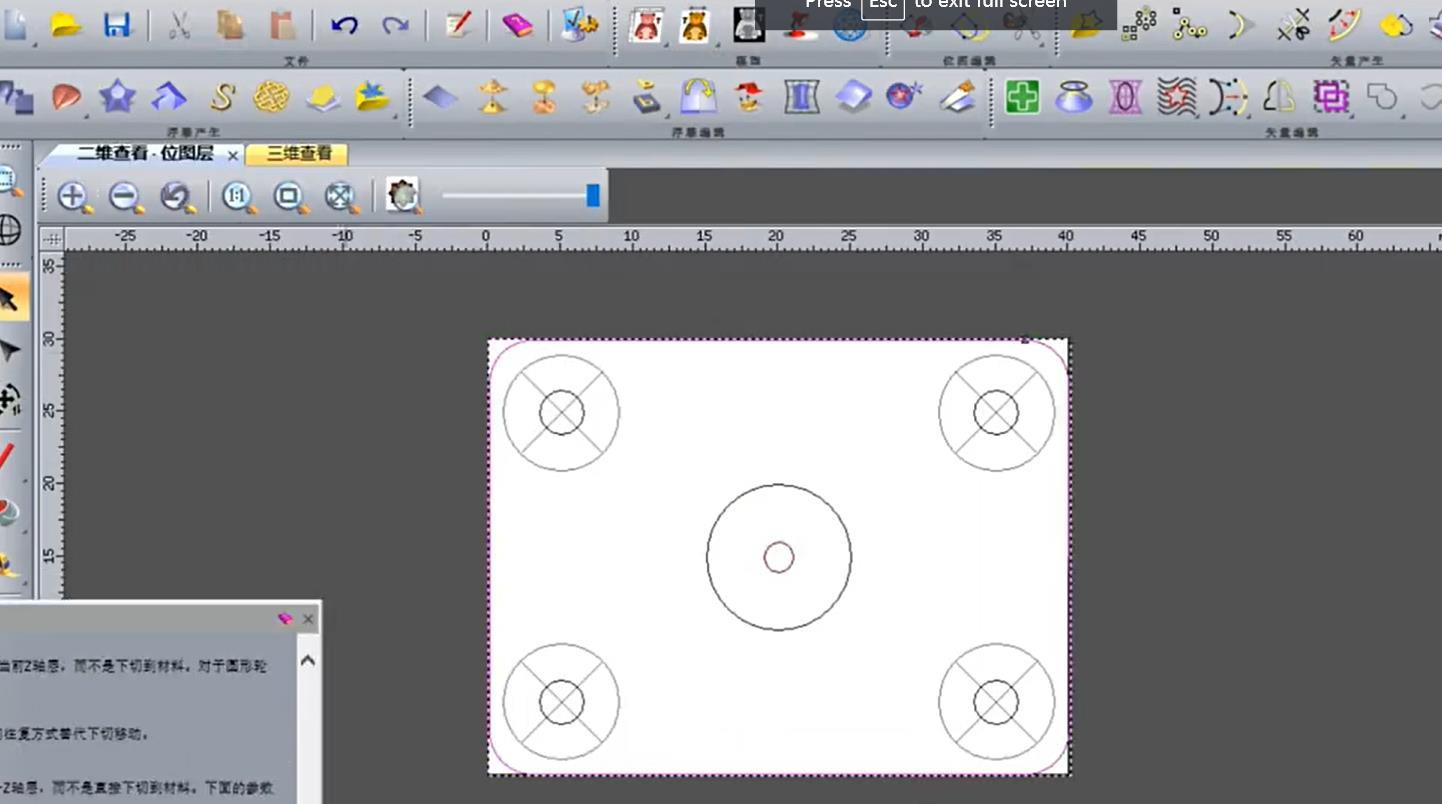
Task: Set the zoom to 1:1 scale
Action: pyautogui.click(x=239, y=196)
